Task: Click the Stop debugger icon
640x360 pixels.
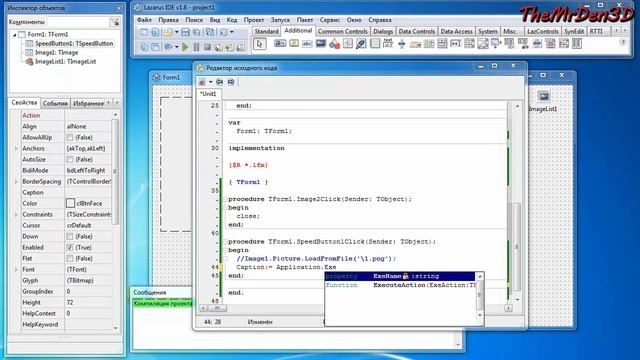Action: tap(207, 47)
